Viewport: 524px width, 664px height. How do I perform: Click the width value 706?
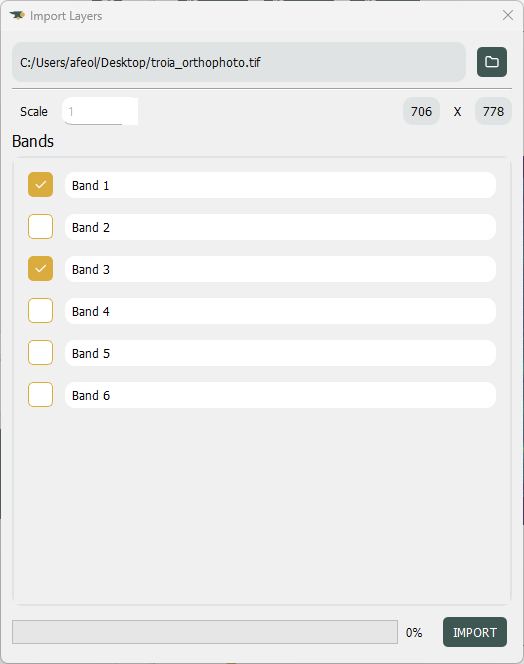click(421, 111)
